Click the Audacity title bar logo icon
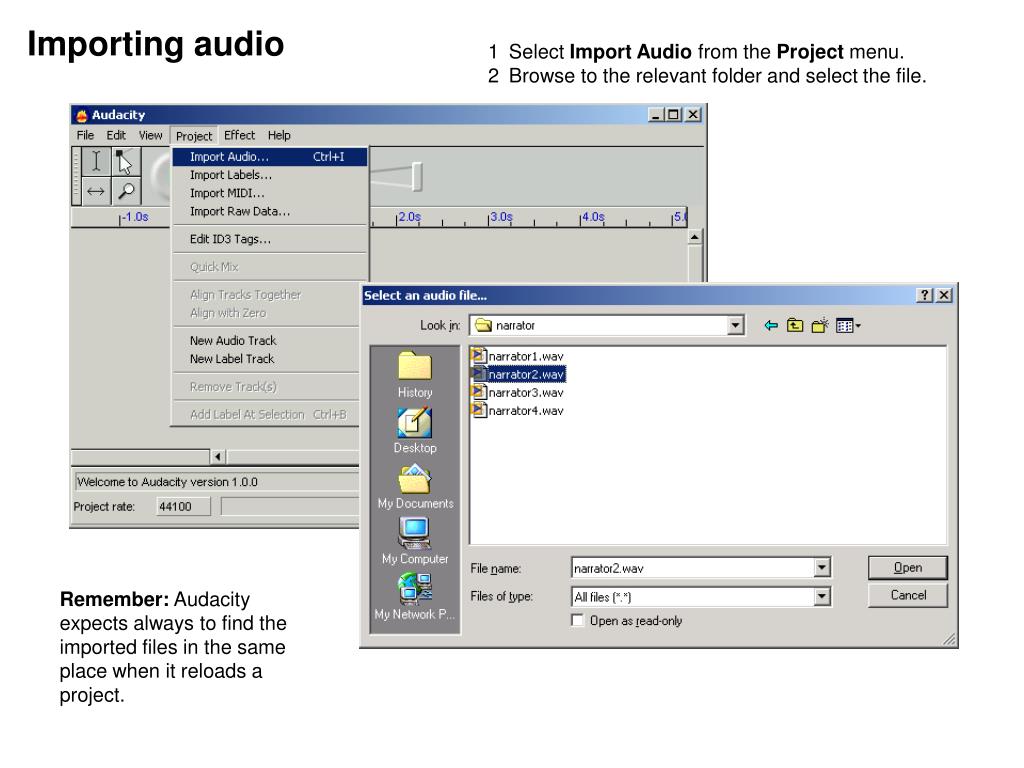Viewport: 1024px width, 768px height. (x=82, y=116)
